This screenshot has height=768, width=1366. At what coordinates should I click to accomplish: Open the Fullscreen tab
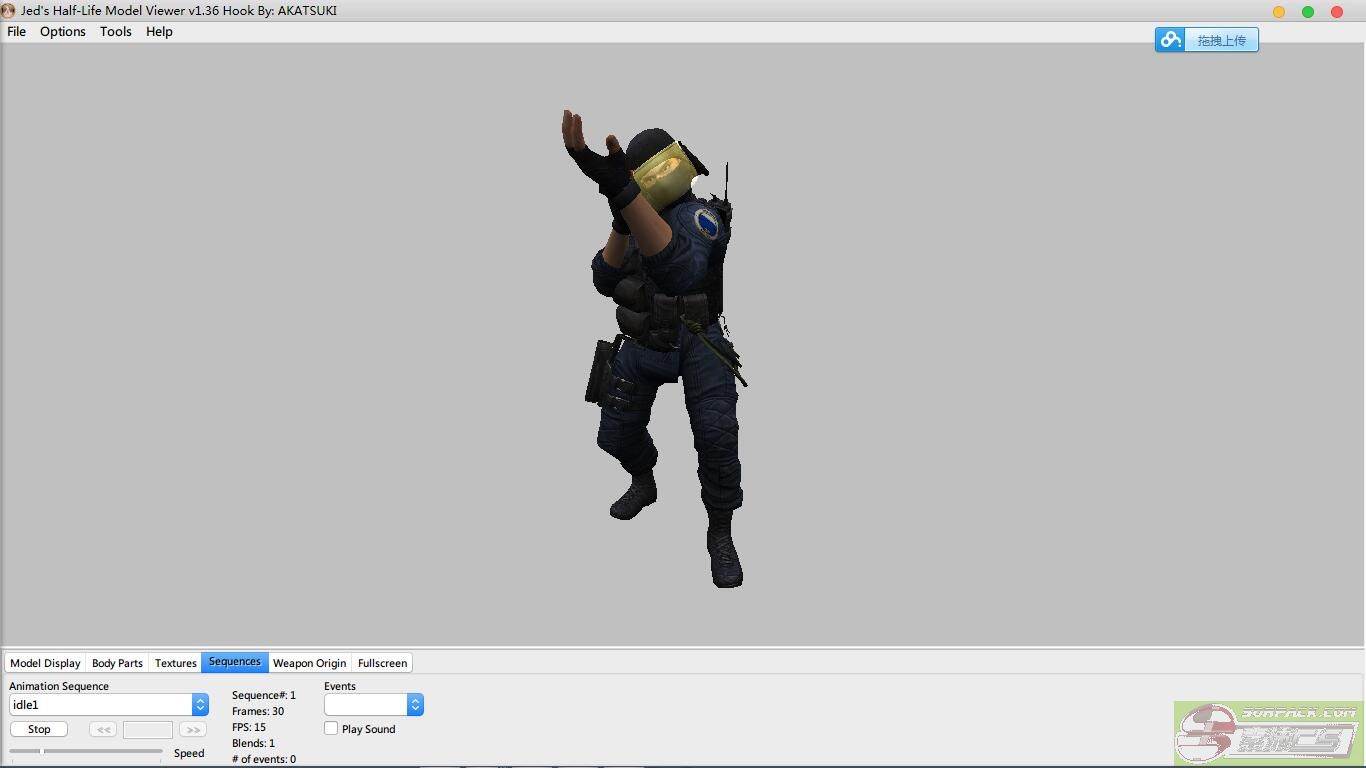(x=382, y=663)
